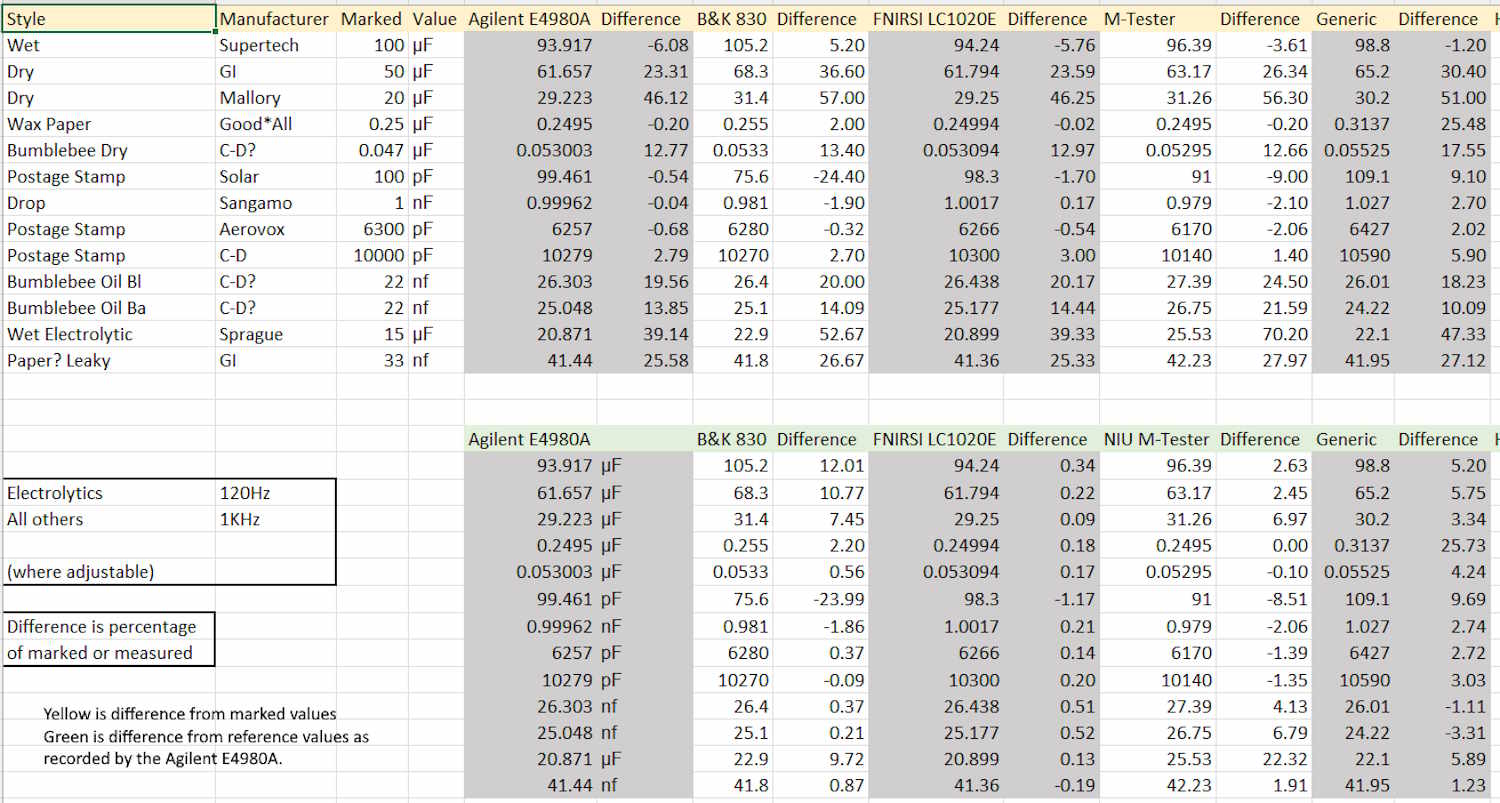Select the Wax Paper style cell
Viewport: 1500px width, 803px height.
[50, 124]
